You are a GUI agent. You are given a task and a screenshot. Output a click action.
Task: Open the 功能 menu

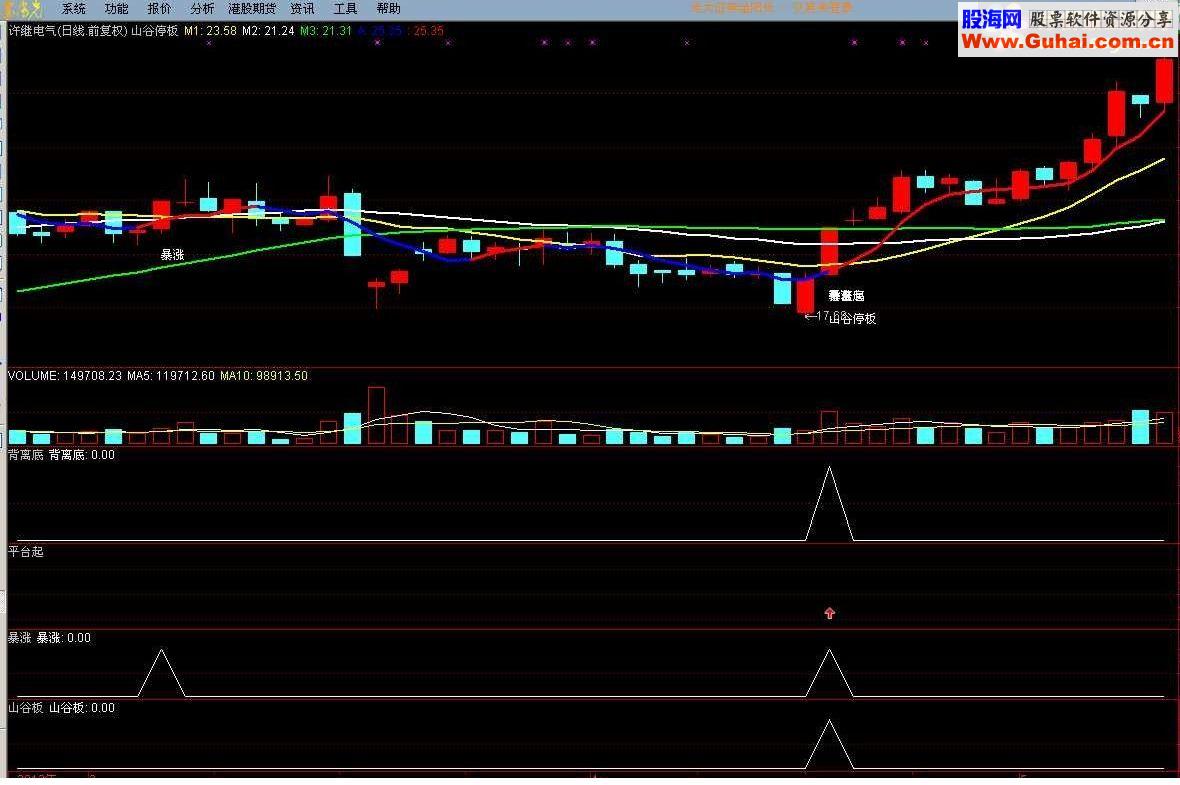click(x=117, y=9)
